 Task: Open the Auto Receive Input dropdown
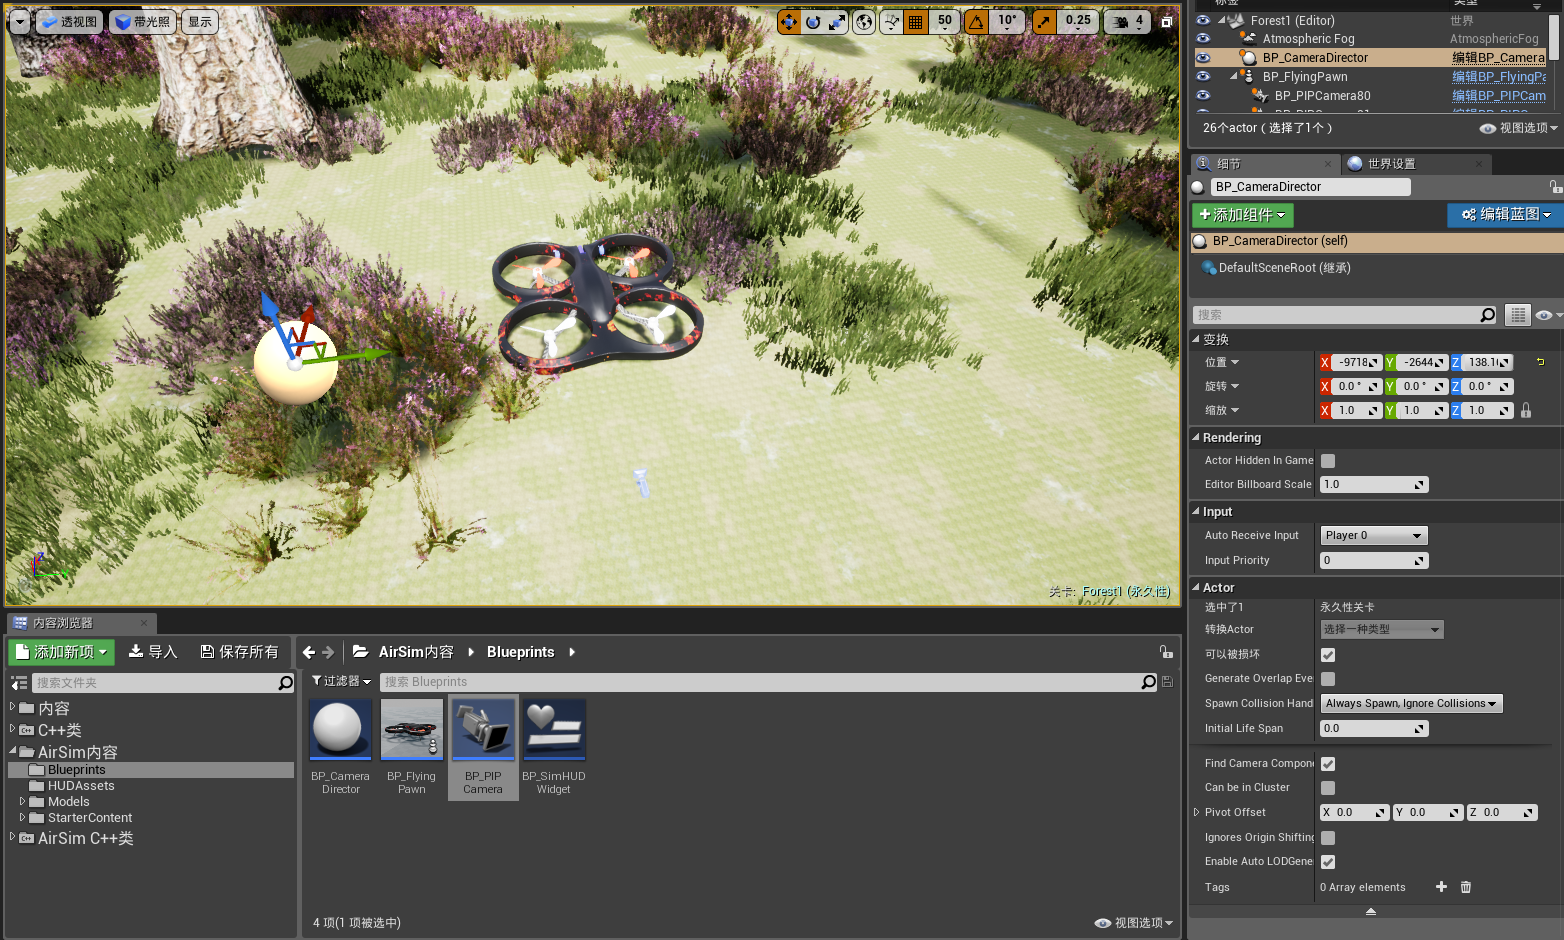tap(1374, 536)
